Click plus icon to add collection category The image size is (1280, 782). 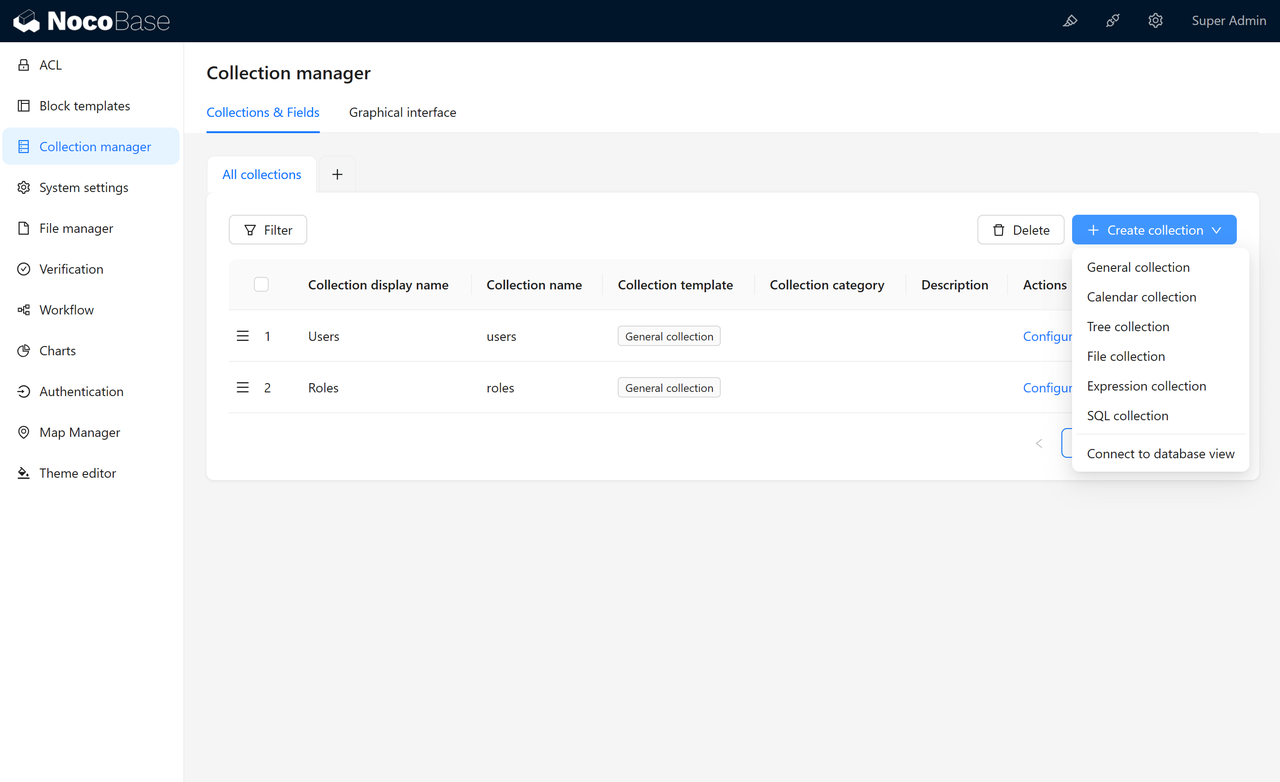(337, 175)
